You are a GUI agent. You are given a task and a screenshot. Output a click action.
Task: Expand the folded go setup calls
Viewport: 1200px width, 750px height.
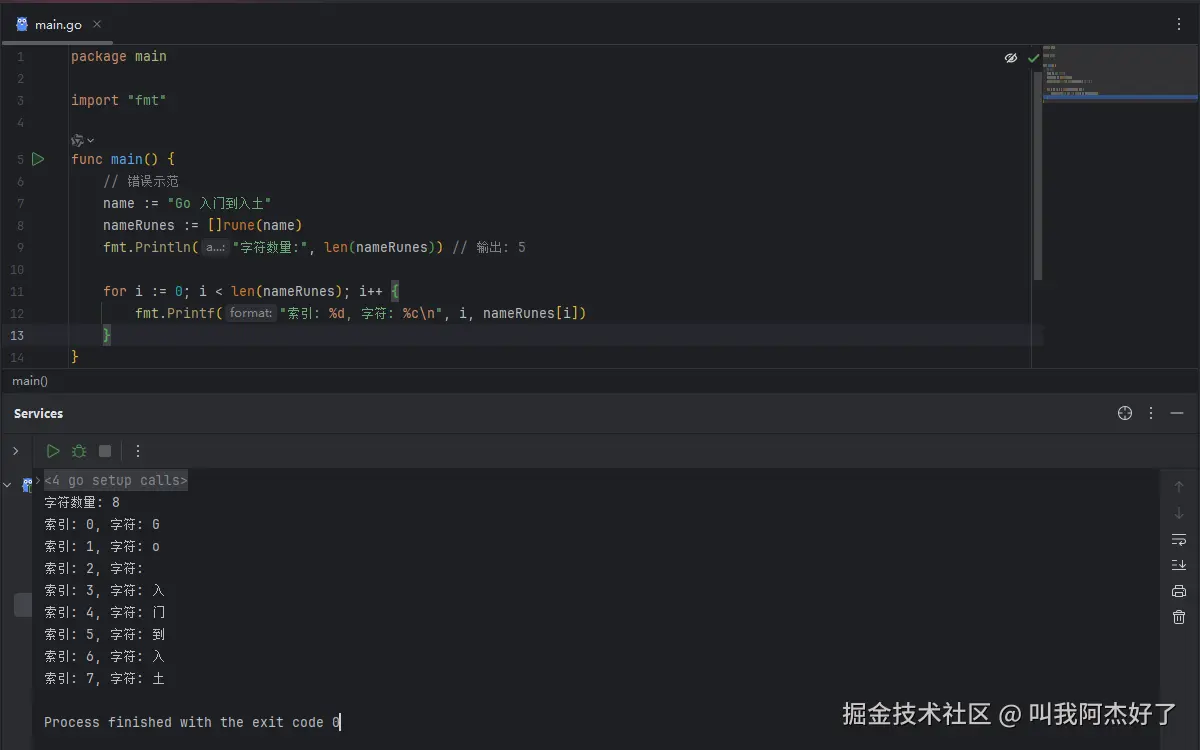(38, 481)
